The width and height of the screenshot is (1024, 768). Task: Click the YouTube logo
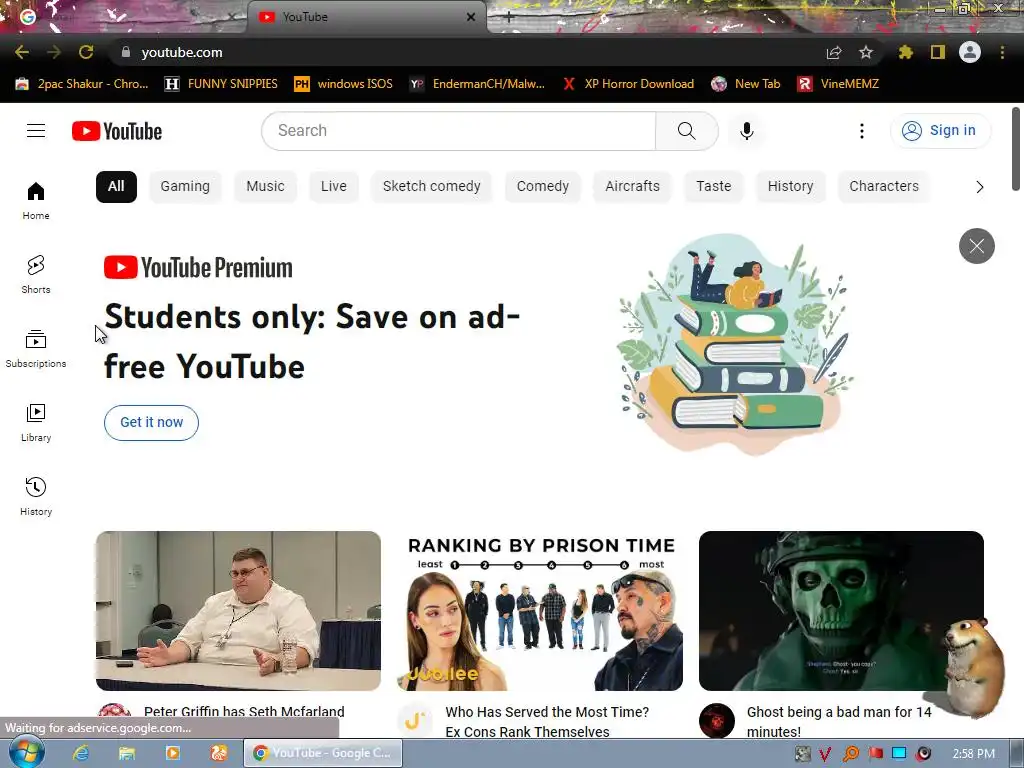coord(117,131)
